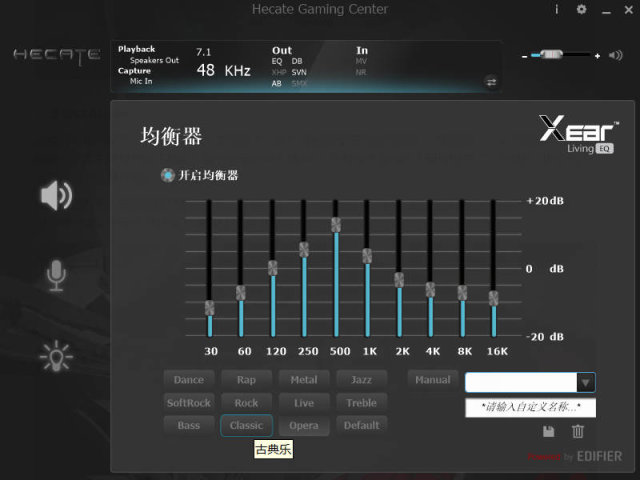Click the 4K band slider handle
Viewport: 640px width, 480px height.
pyautogui.click(x=430, y=289)
